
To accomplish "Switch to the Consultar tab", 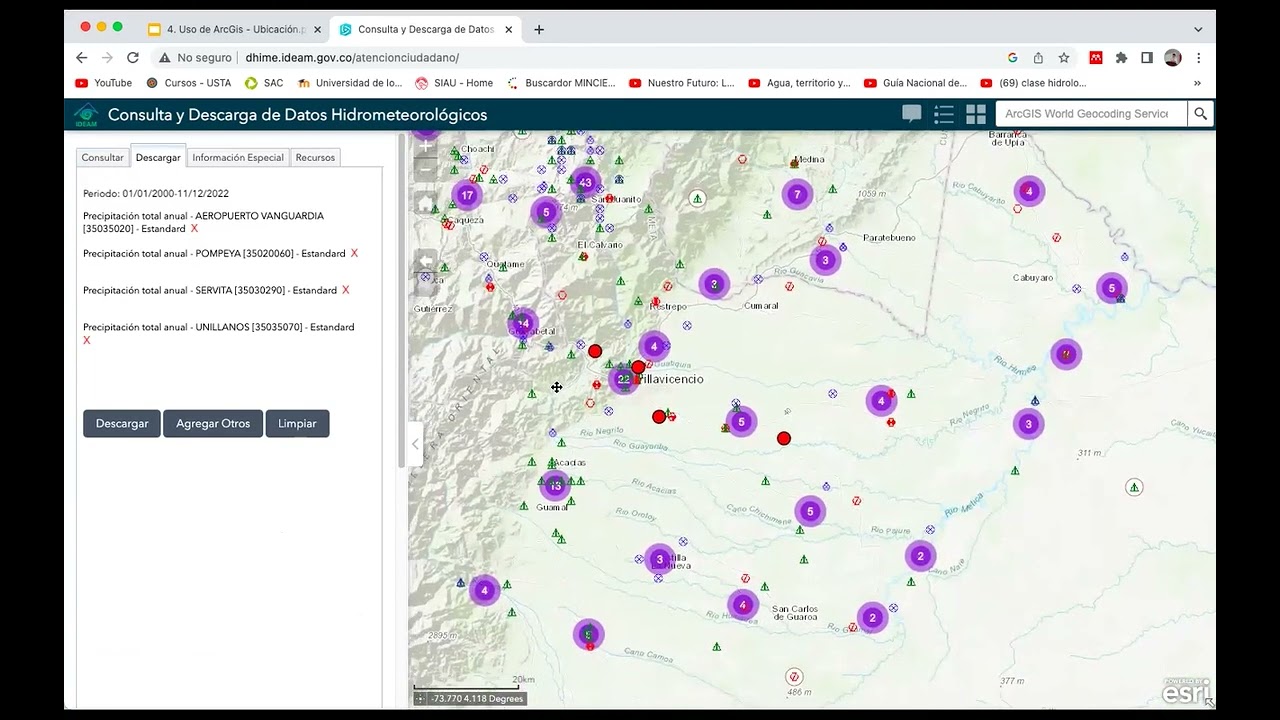I will [103, 157].
